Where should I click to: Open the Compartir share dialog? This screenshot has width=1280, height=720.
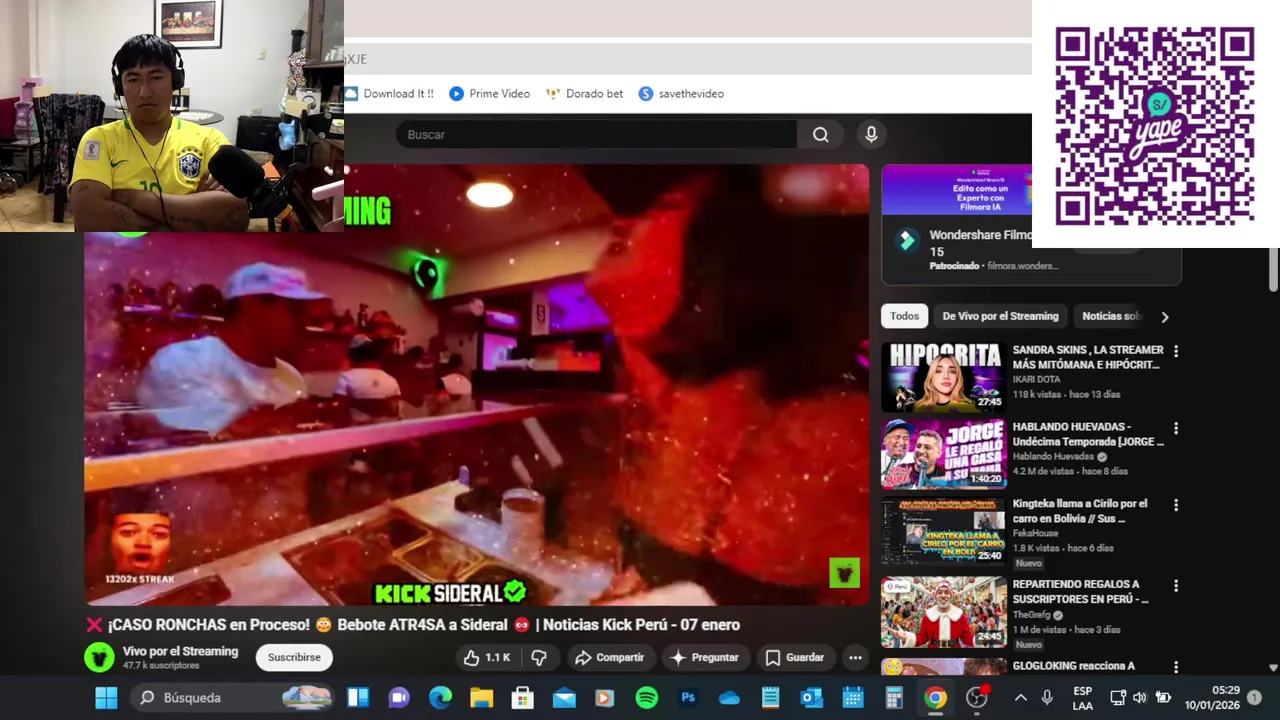coord(609,657)
